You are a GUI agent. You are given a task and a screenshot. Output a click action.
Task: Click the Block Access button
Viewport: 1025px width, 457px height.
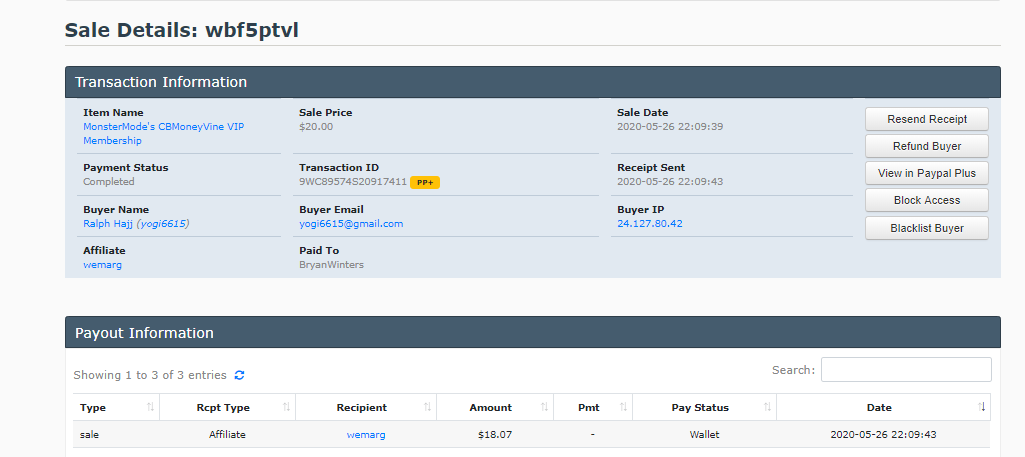tap(926, 200)
